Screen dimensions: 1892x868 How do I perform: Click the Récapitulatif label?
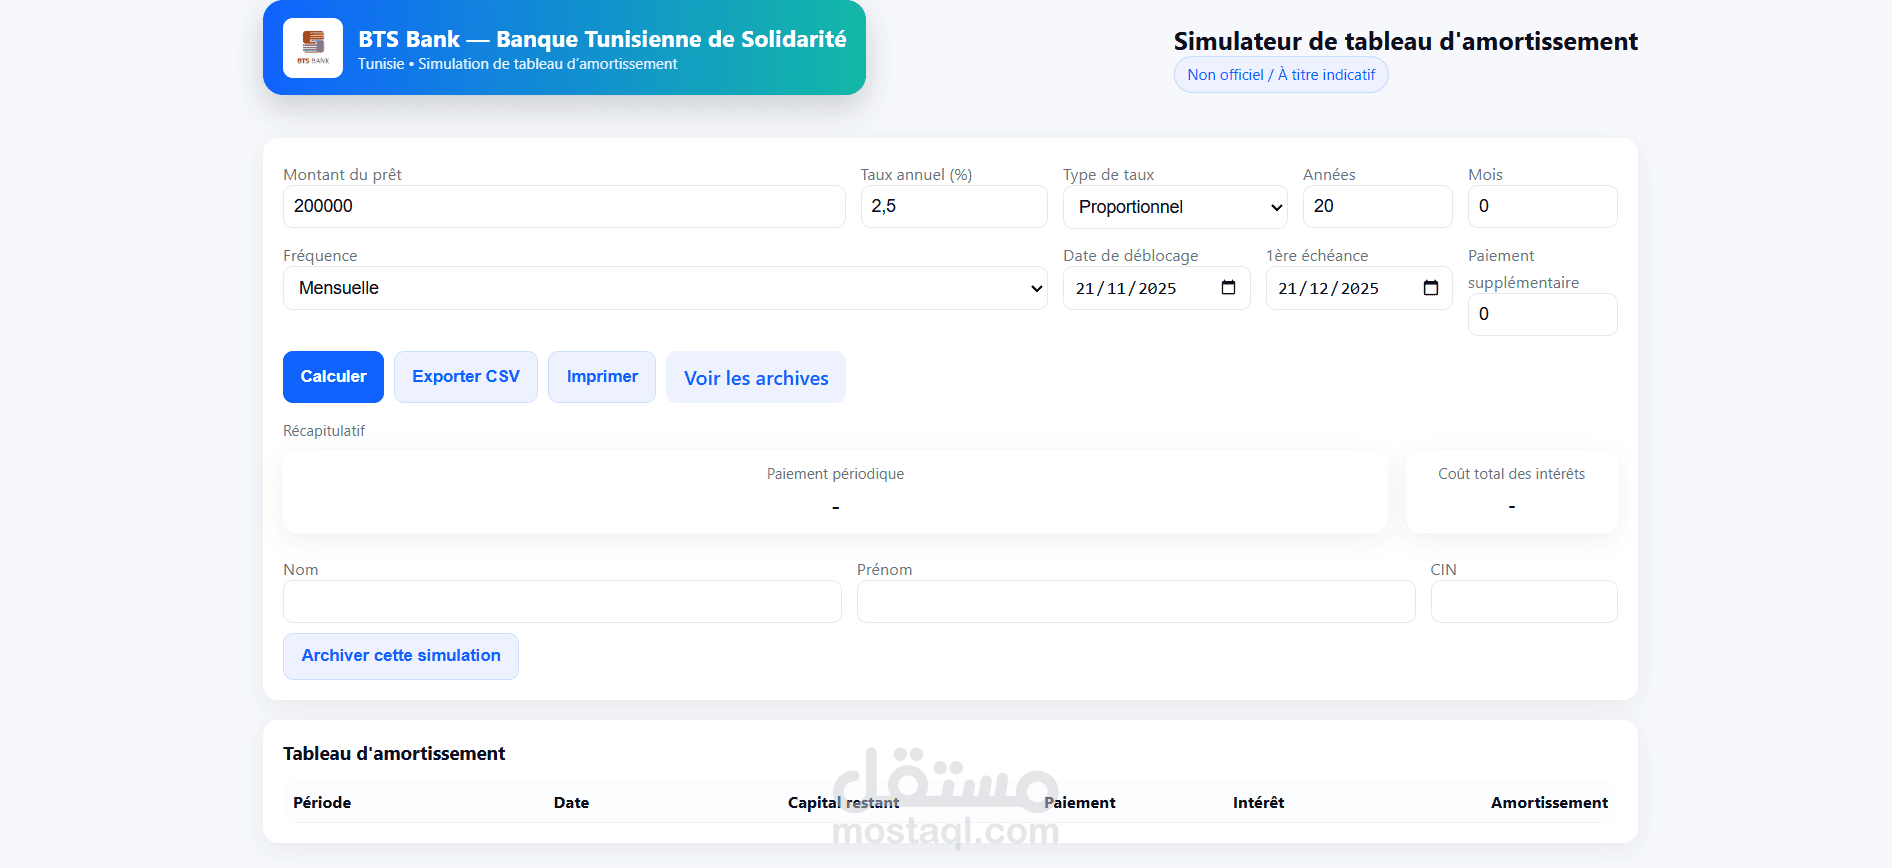coord(324,431)
